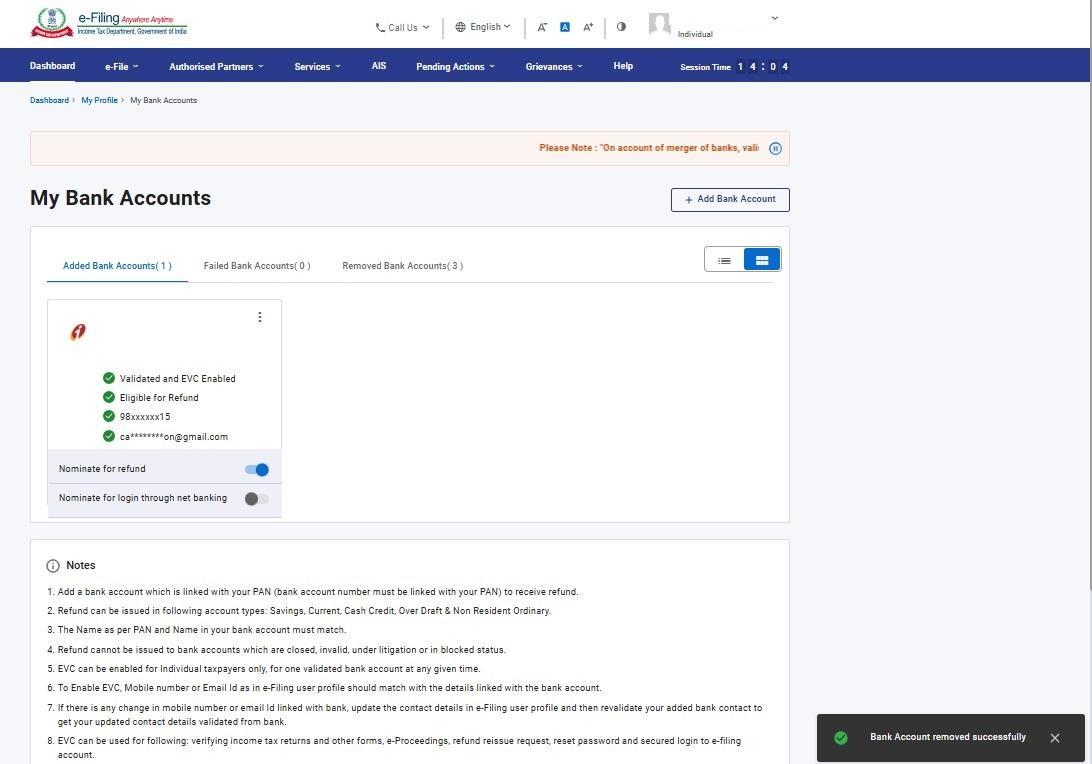The height and width of the screenshot is (764, 1092).
Task: Click the e-Filing Income Tax Department logo
Action: click(x=109, y=23)
